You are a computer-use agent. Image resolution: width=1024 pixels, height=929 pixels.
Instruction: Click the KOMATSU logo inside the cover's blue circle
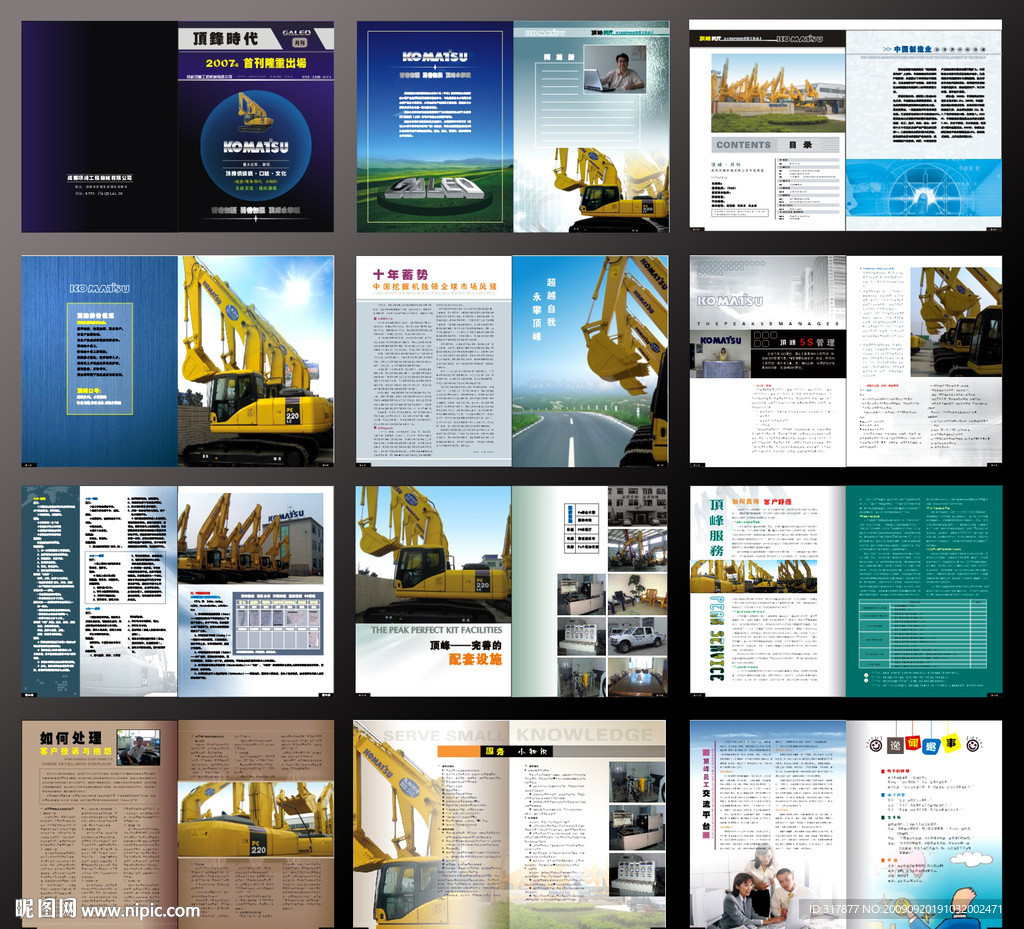coord(255,147)
